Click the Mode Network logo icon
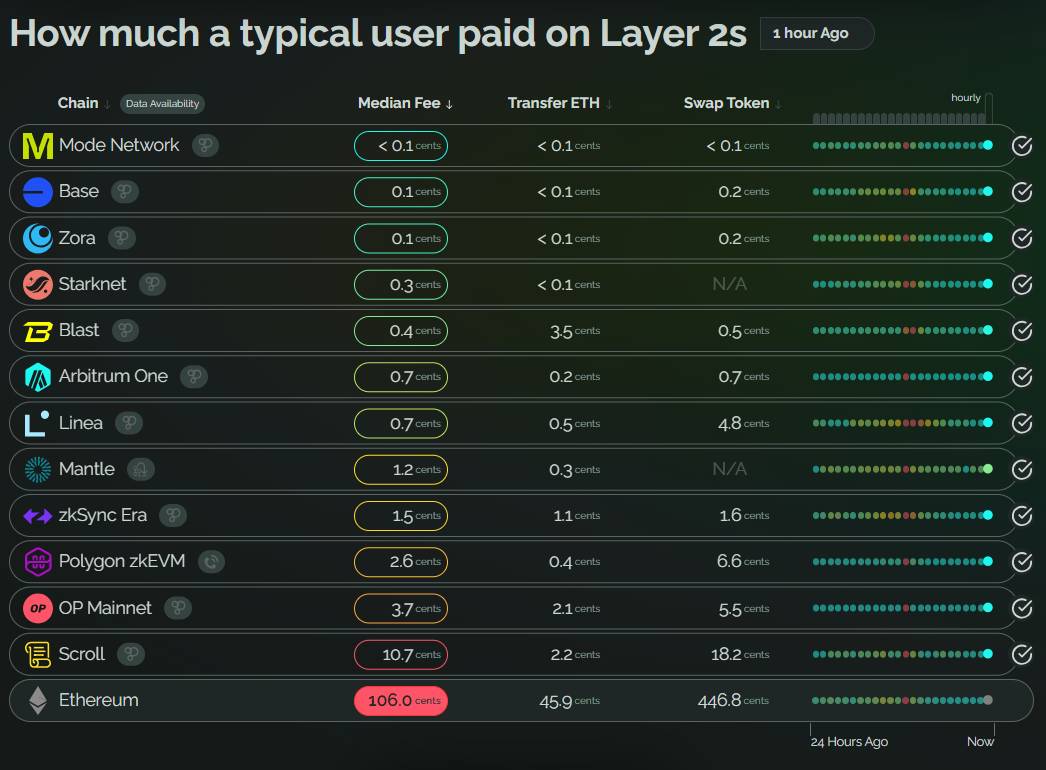The image size is (1046, 770). pos(37,146)
